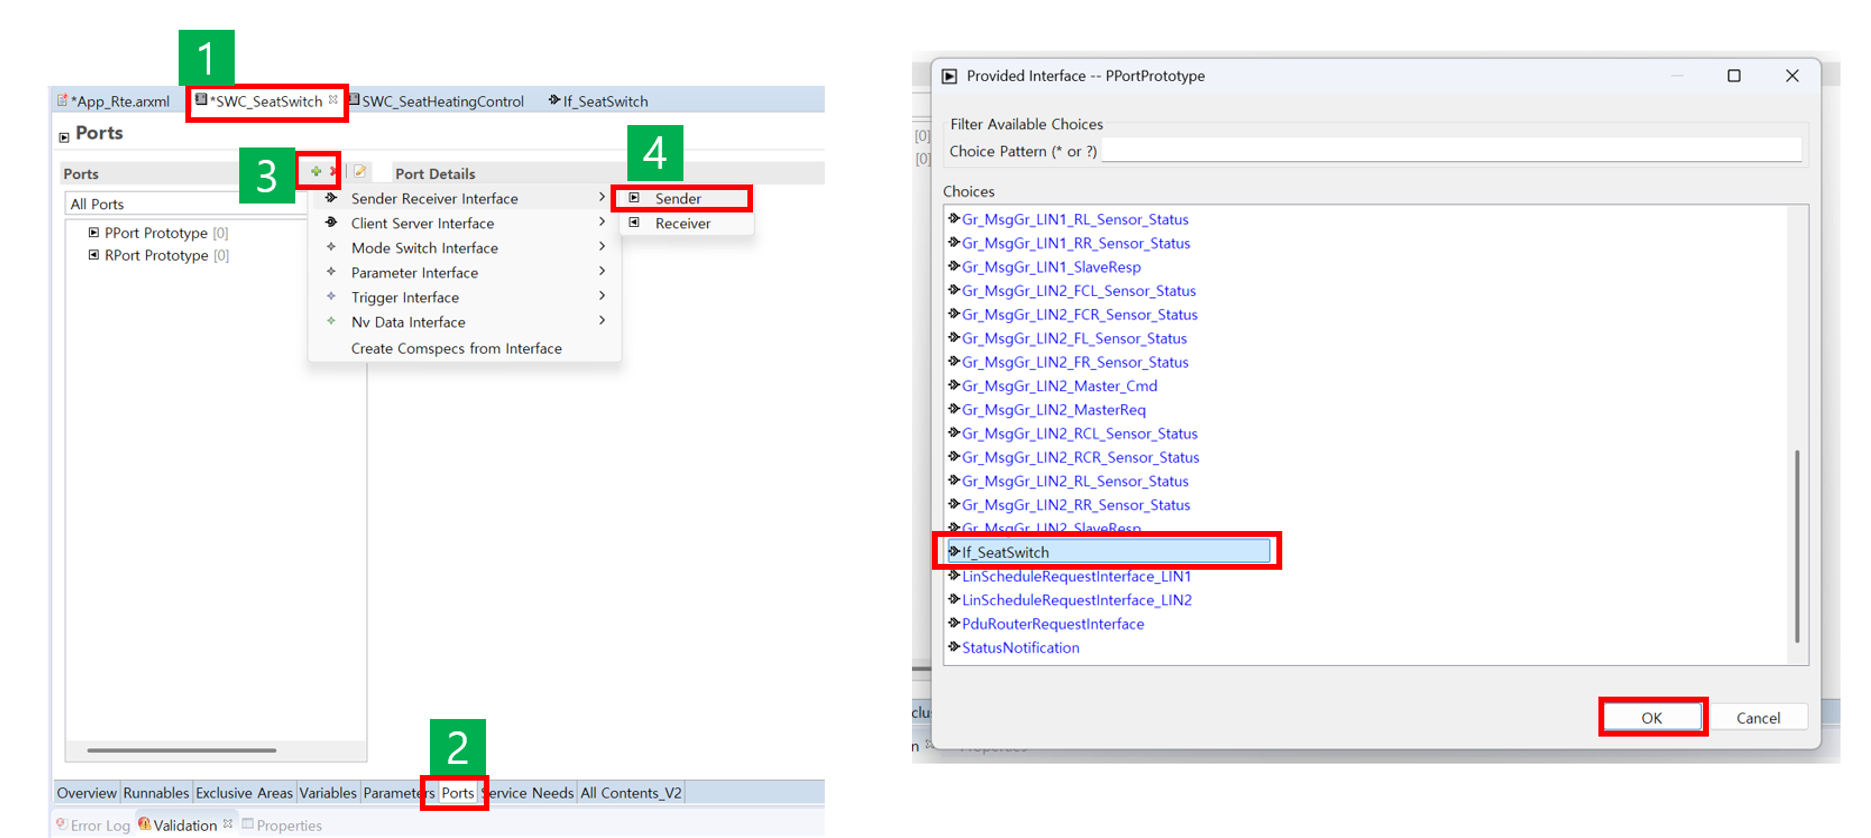Close the SWC_SeatSwitch editor tab
Viewport: 1871px width, 838px height.
[333, 100]
